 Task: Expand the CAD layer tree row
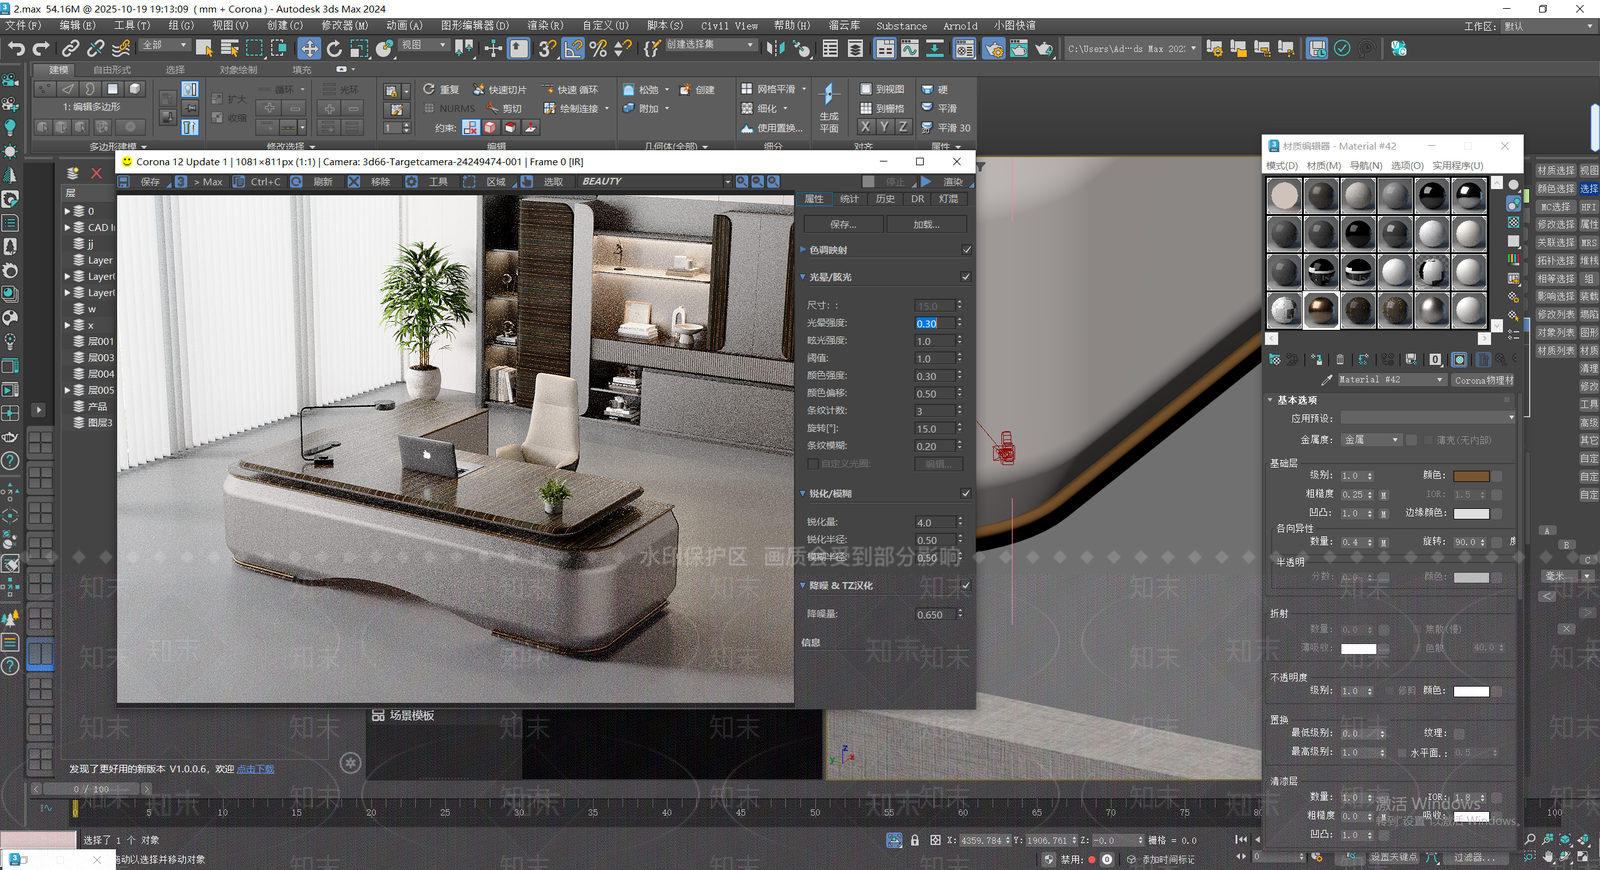(x=68, y=228)
